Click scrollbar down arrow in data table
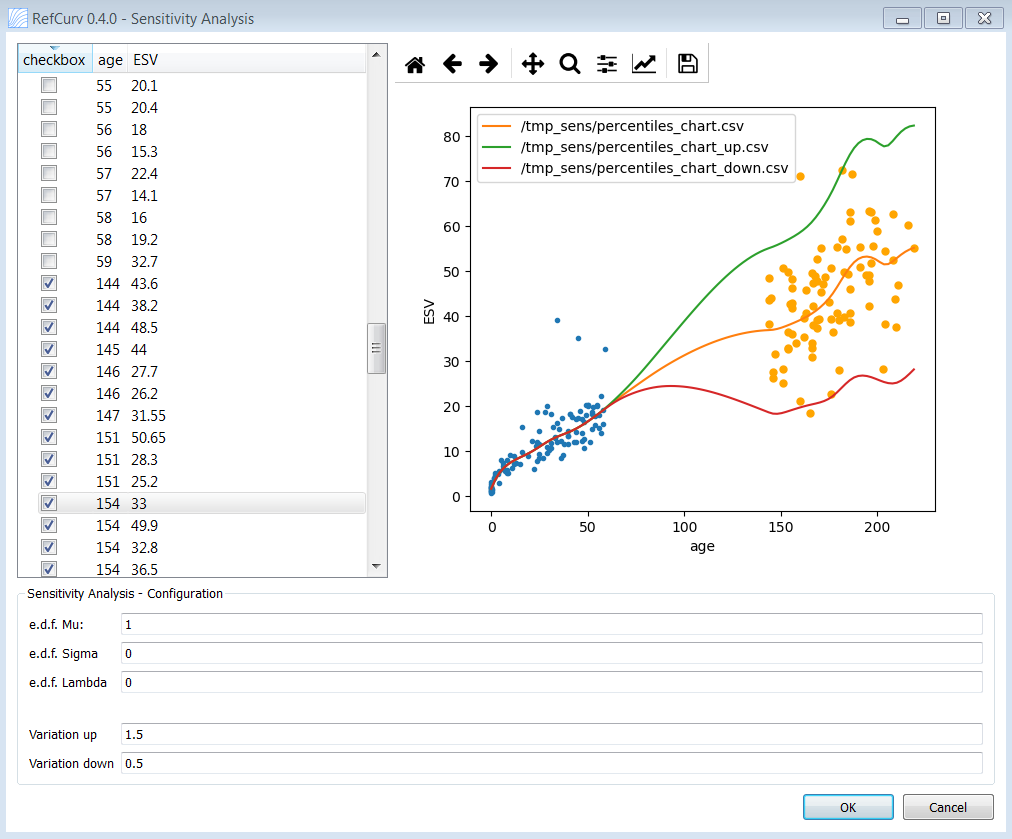 pos(376,567)
